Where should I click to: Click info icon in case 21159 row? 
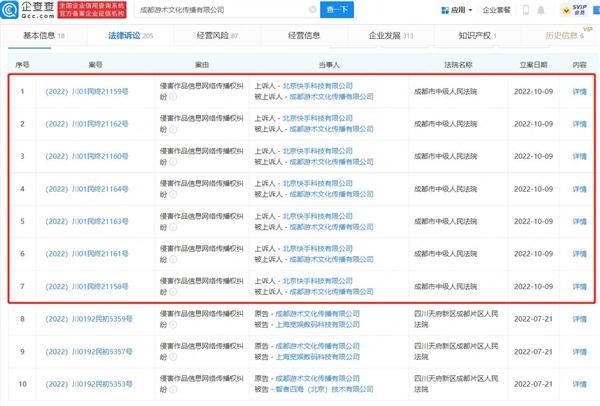(173, 97)
